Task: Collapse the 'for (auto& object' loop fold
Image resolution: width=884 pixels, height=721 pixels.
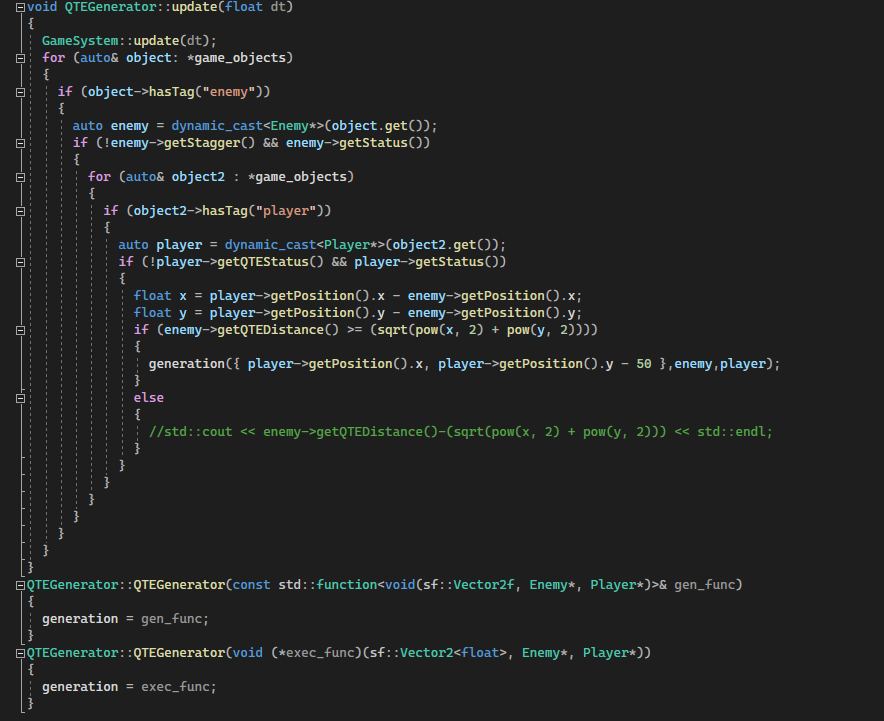Action: 20,58
